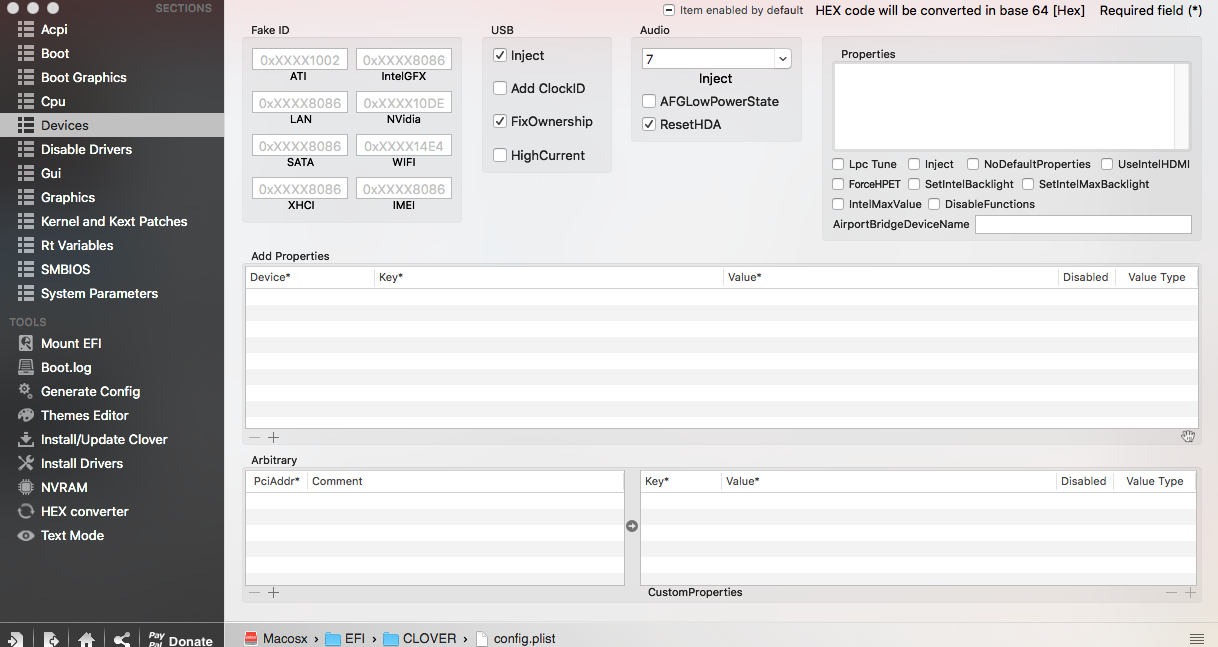Click the Value Type header in Add Properties
The height and width of the screenshot is (647, 1218).
tap(1156, 277)
